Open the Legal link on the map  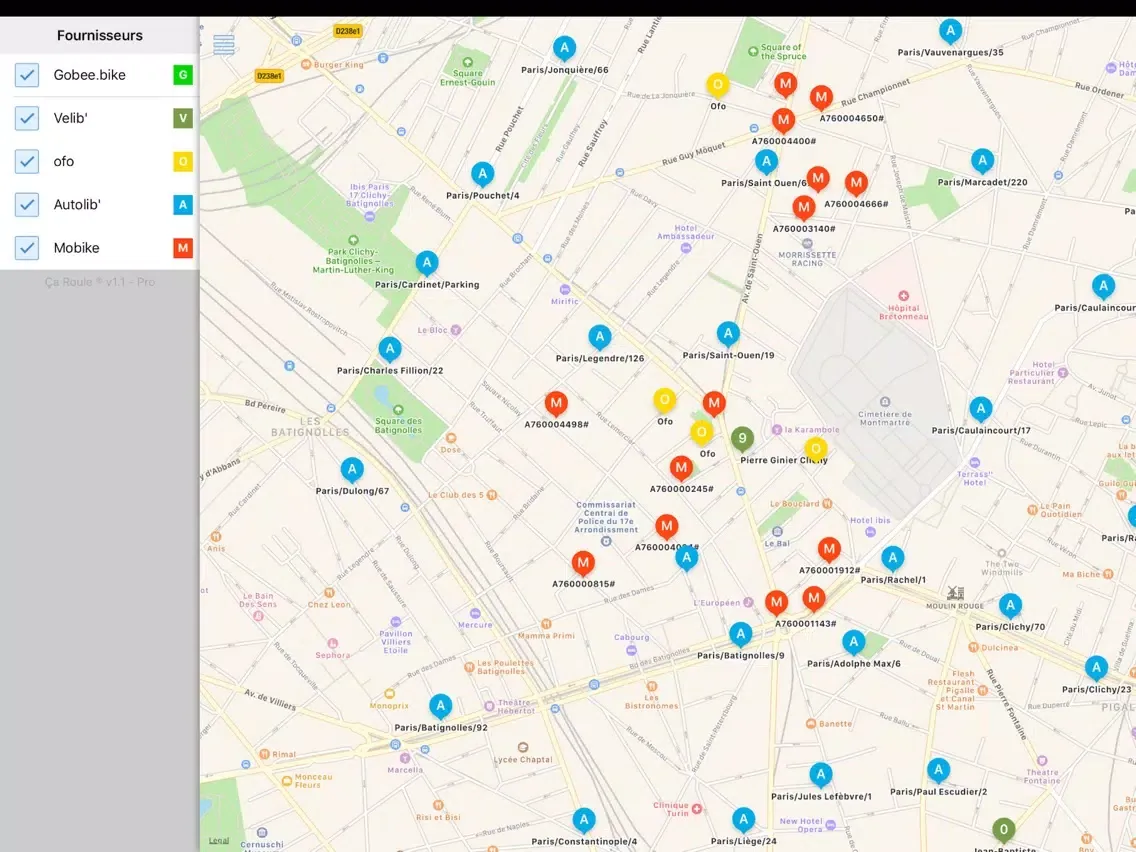pos(219,841)
